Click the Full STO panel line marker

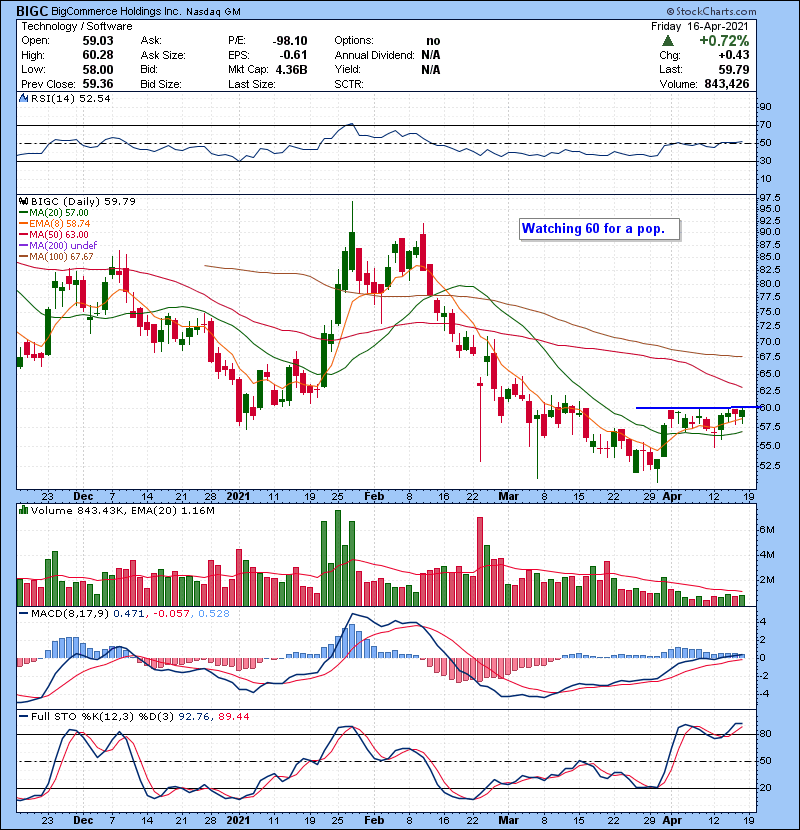click(23, 716)
